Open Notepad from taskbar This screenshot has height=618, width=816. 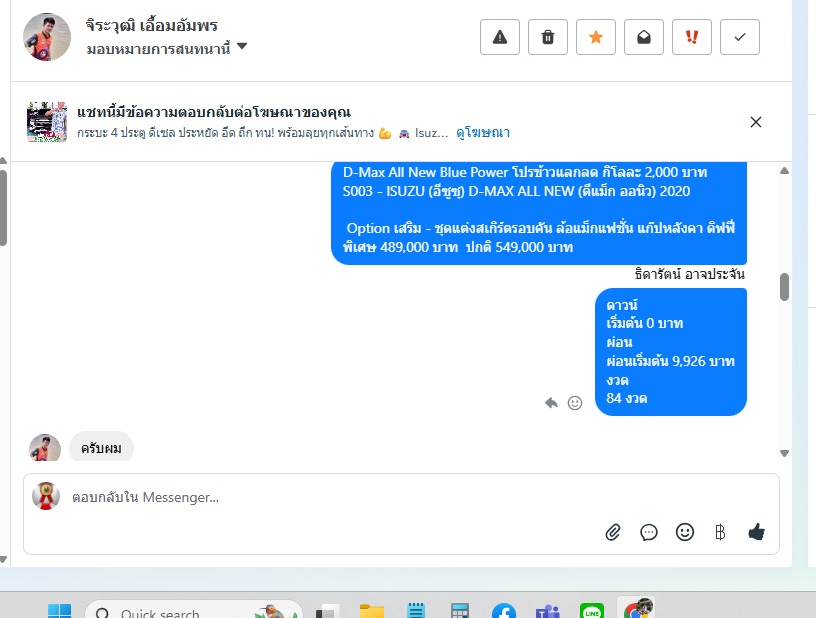pos(416,611)
